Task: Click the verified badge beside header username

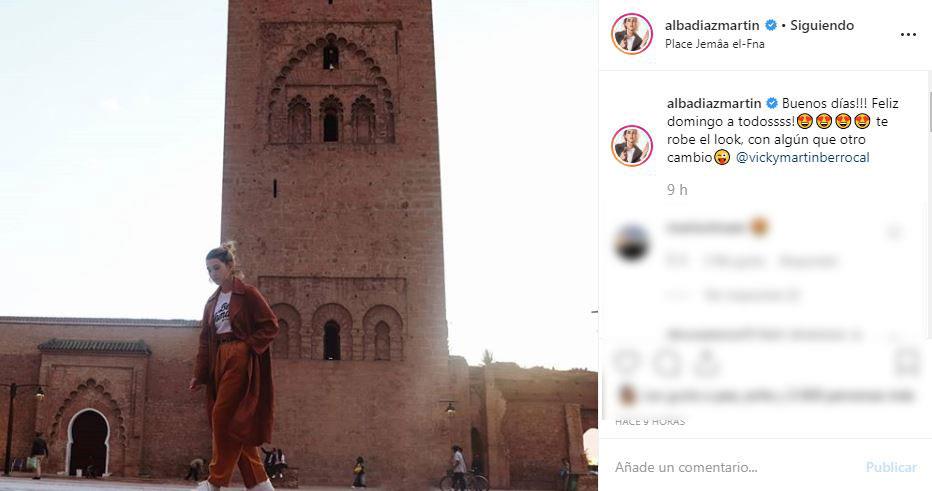Action: (770, 25)
